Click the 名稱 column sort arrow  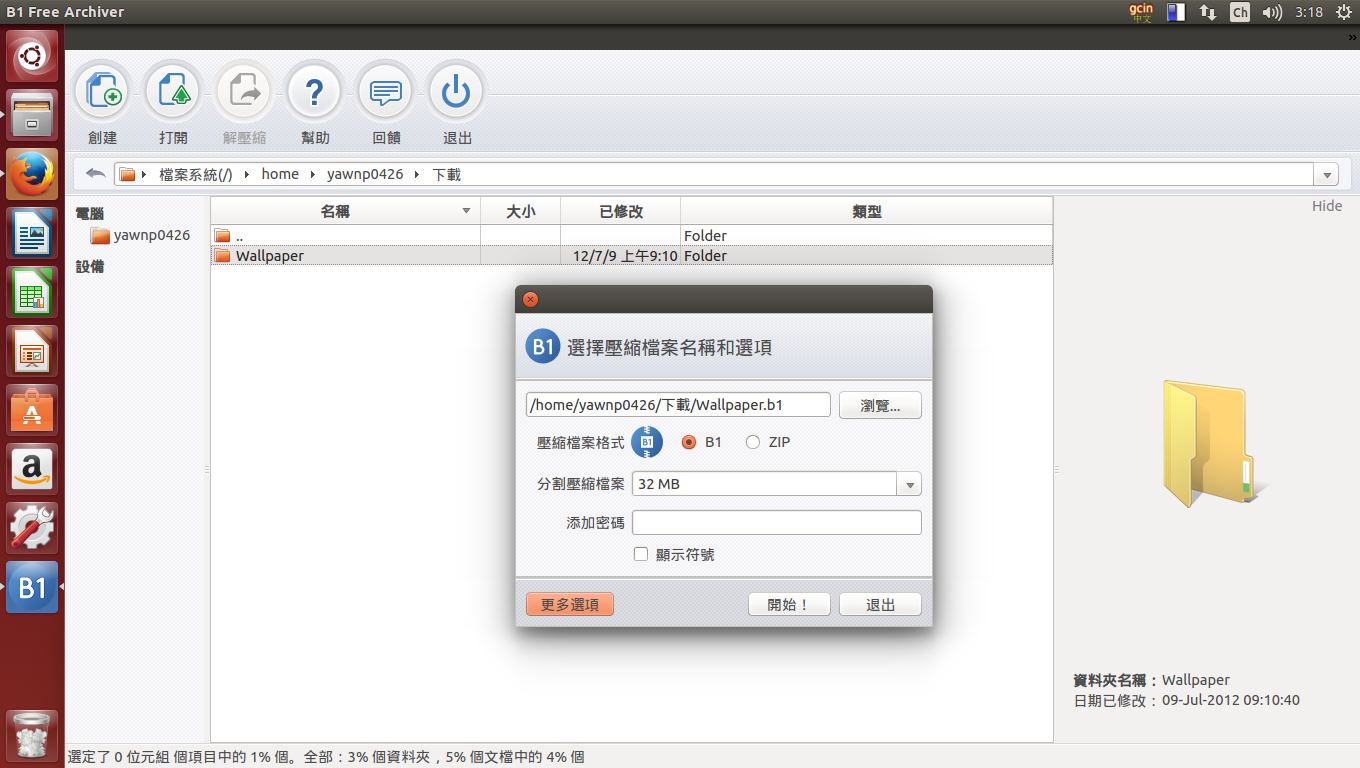(x=466, y=211)
